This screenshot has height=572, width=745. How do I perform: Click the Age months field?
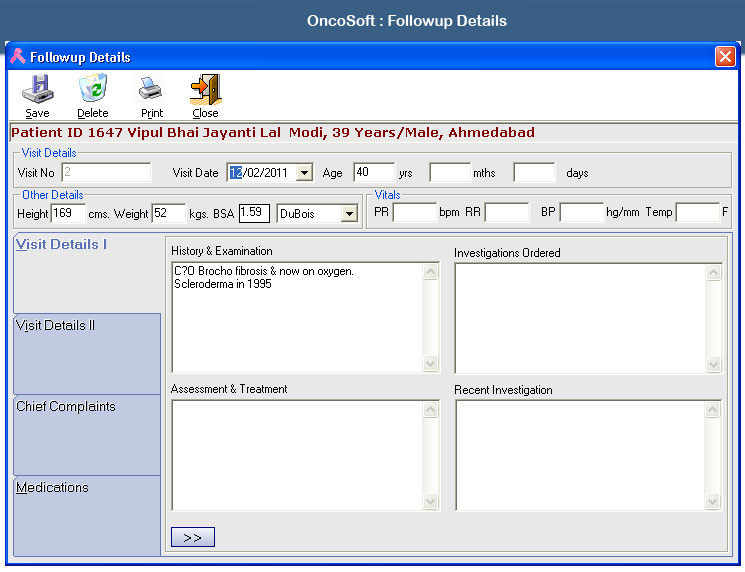tap(450, 172)
